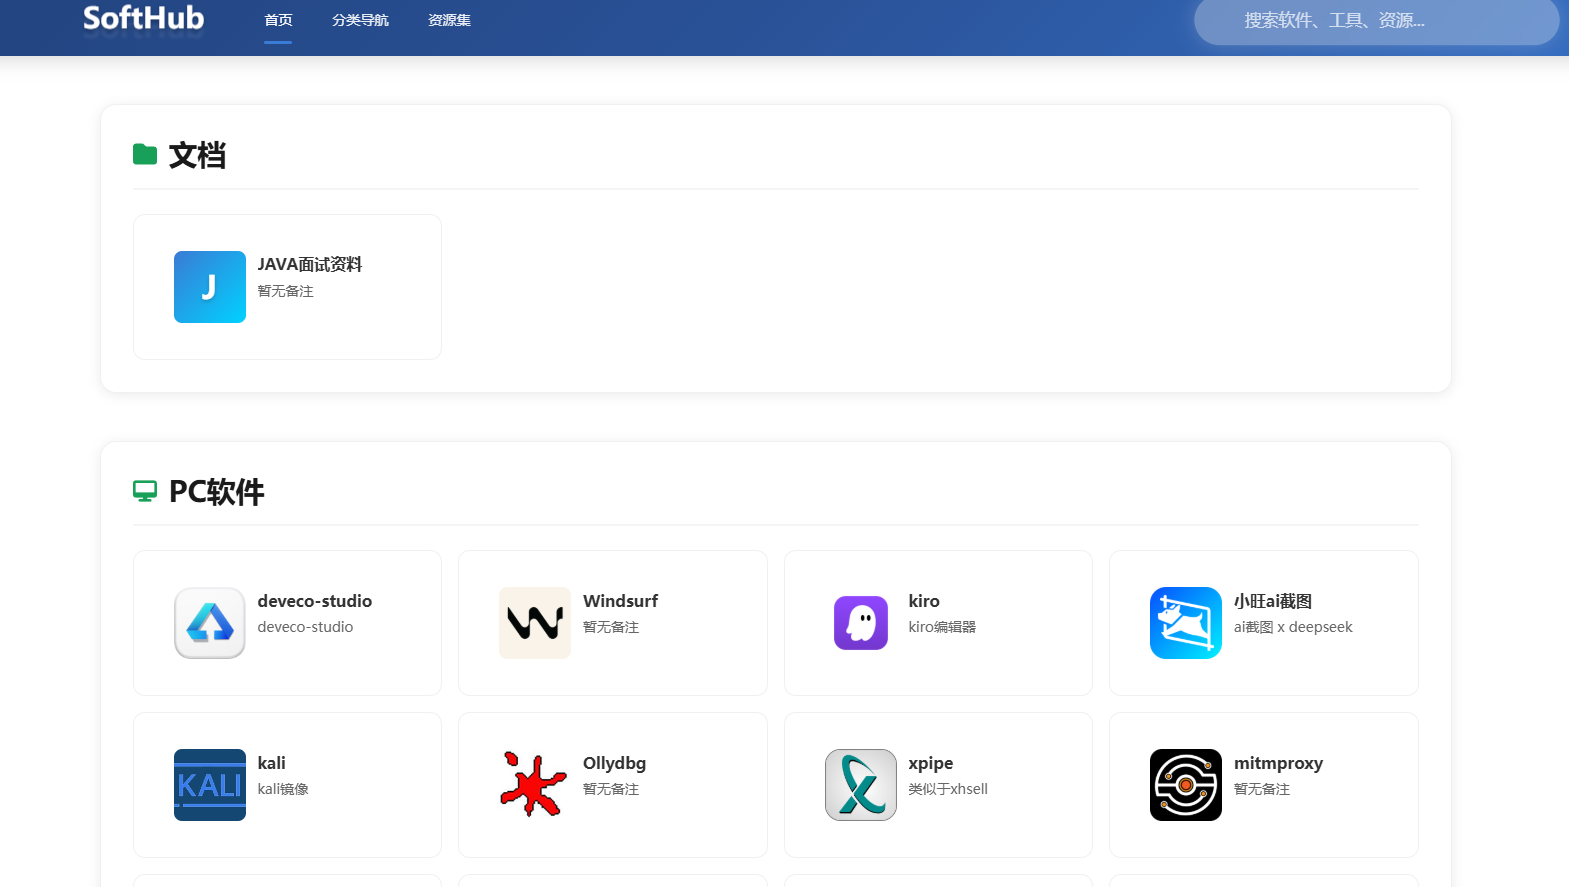
Task: Open the kali title link
Action: click(272, 763)
